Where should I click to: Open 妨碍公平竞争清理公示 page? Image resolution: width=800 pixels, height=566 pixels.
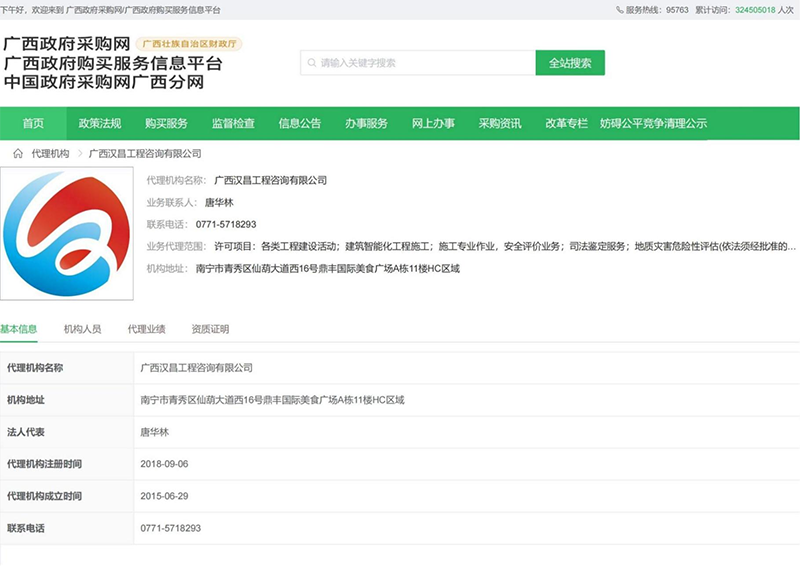653,124
